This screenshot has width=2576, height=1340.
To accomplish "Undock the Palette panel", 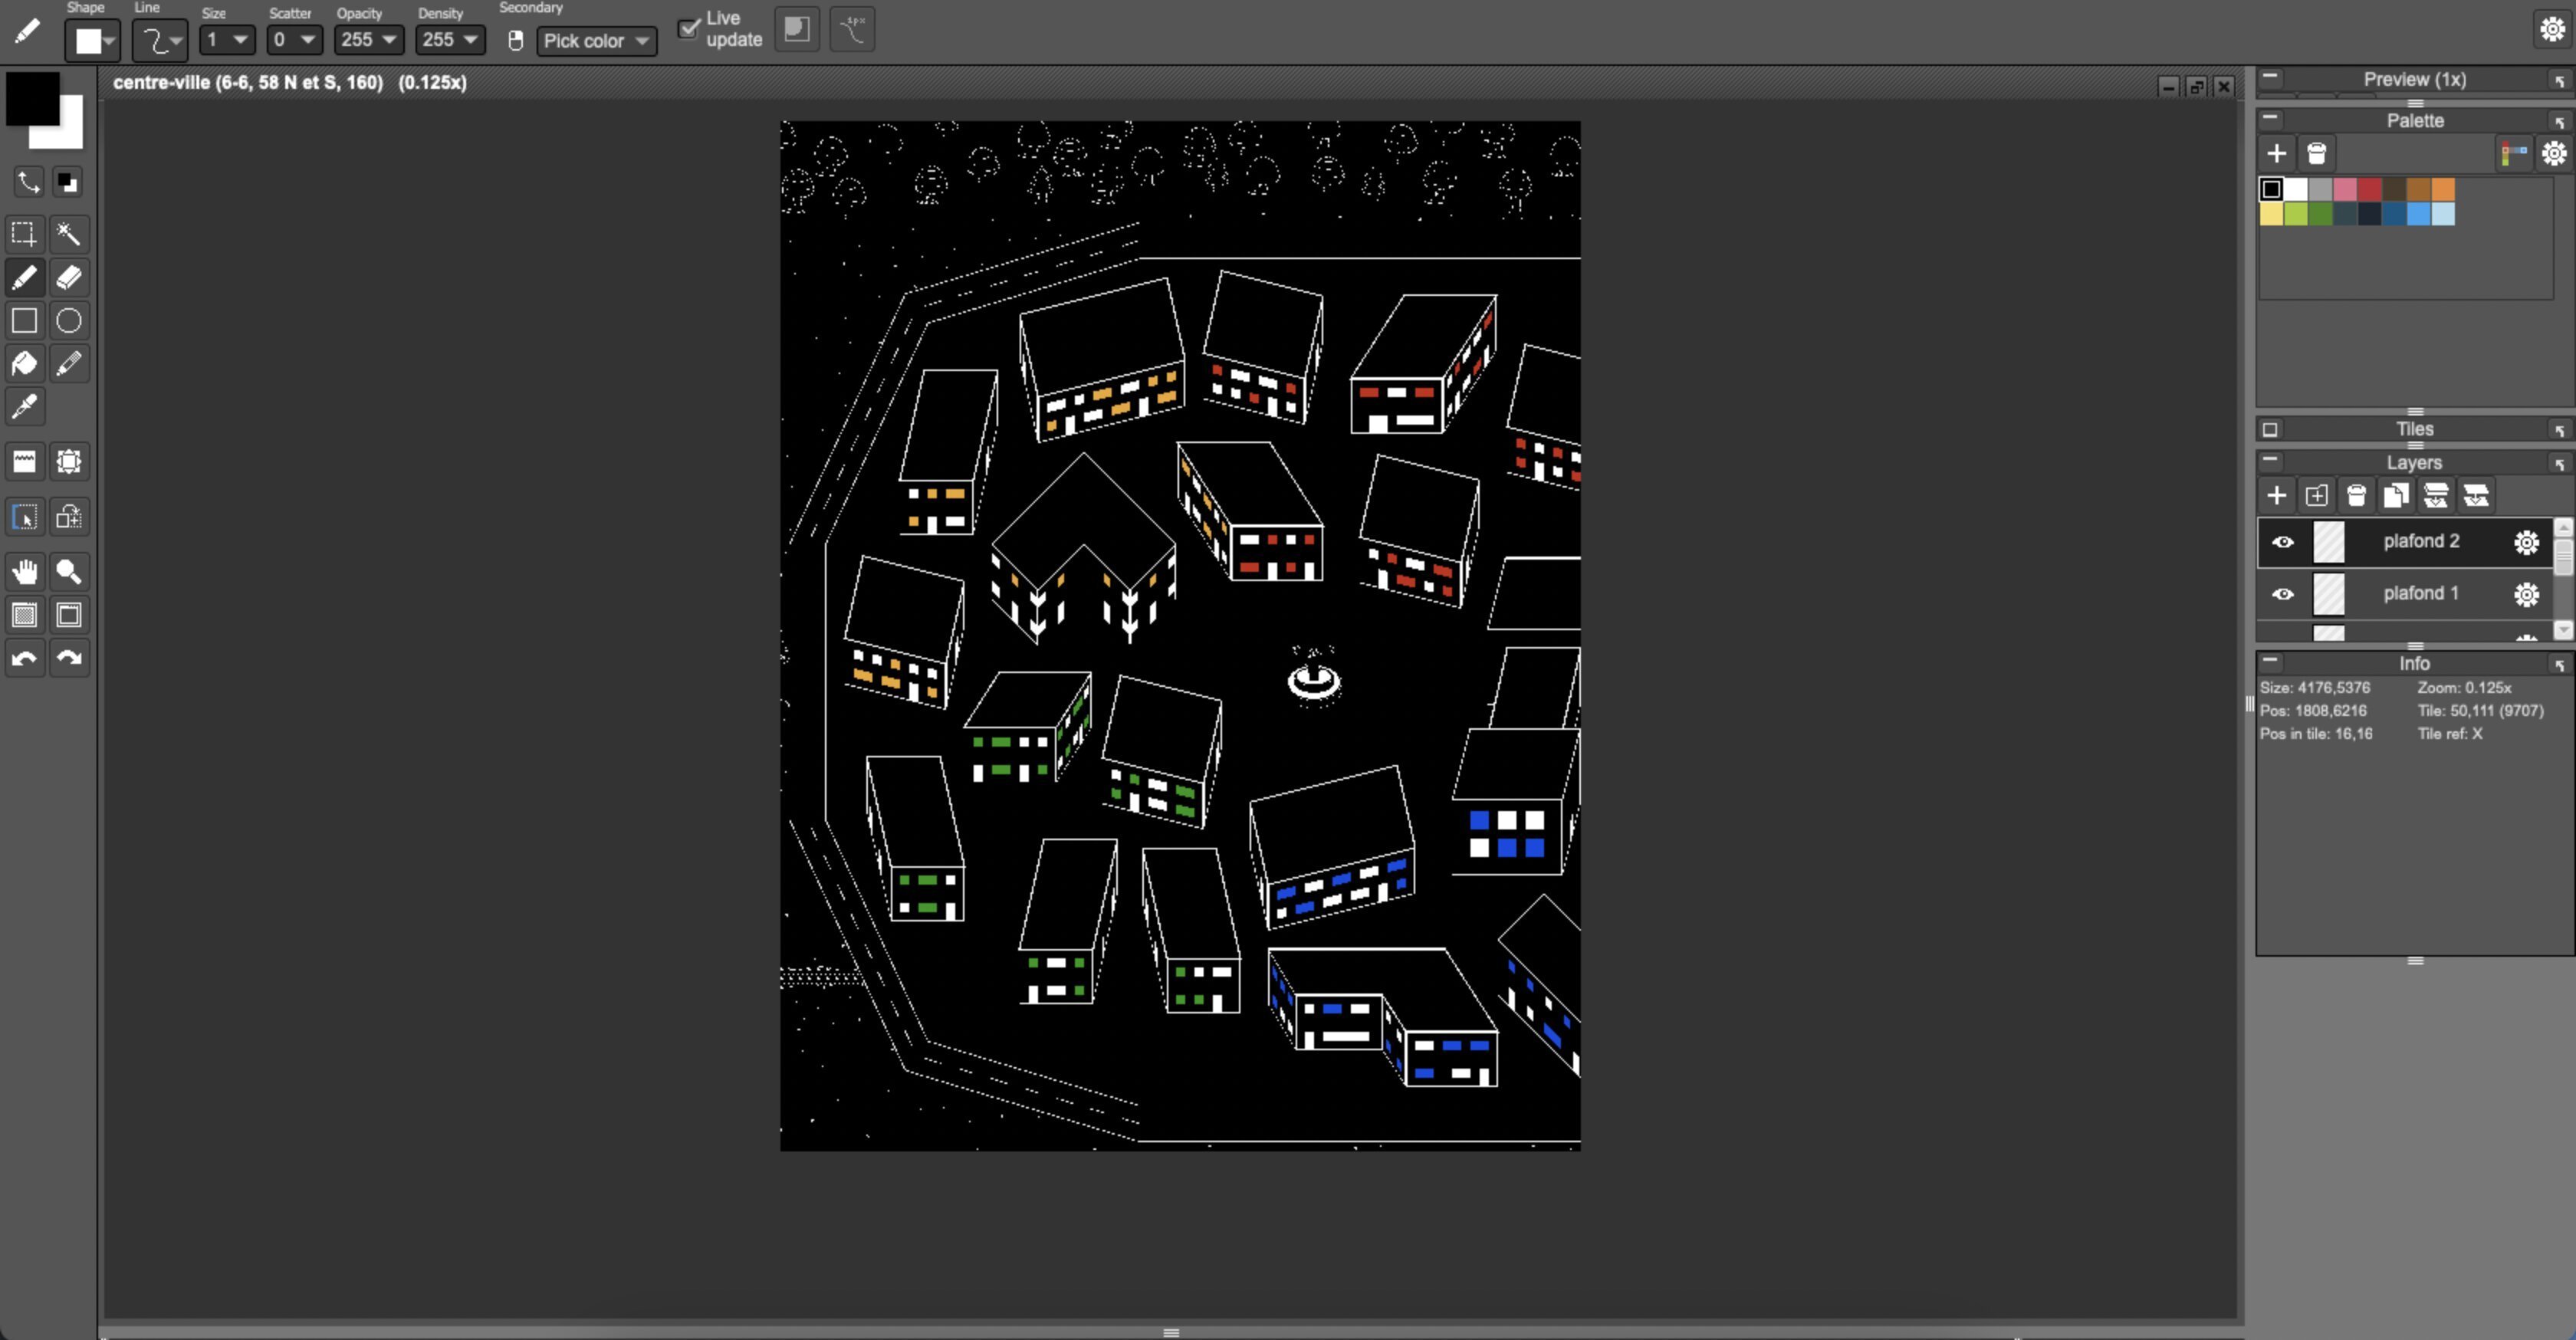I will (2560, 121).
